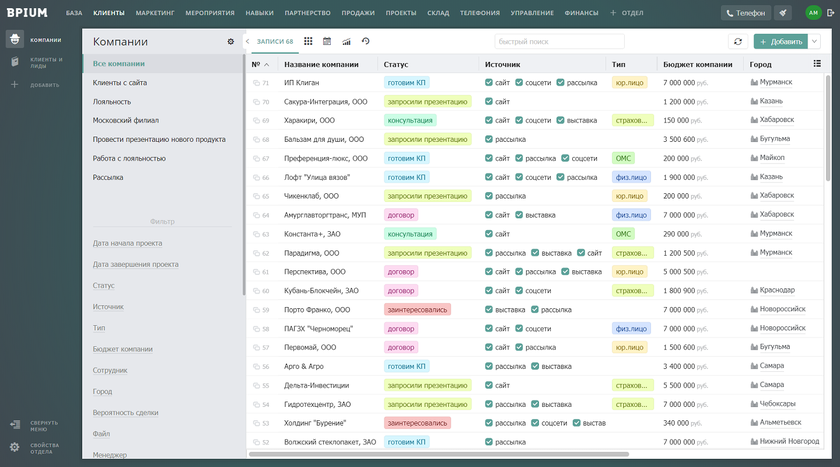Screen dimensions: 840x467
Task: Open the column settings list icon
Action: coord(818,64)
